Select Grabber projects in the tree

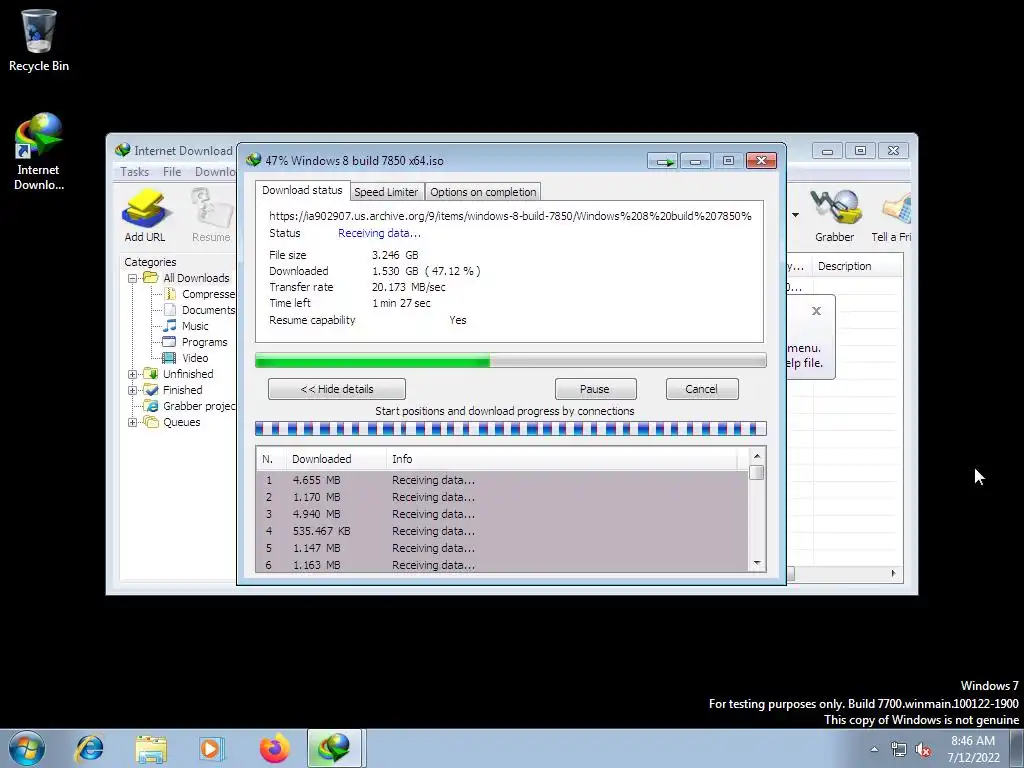pos(189,406)
